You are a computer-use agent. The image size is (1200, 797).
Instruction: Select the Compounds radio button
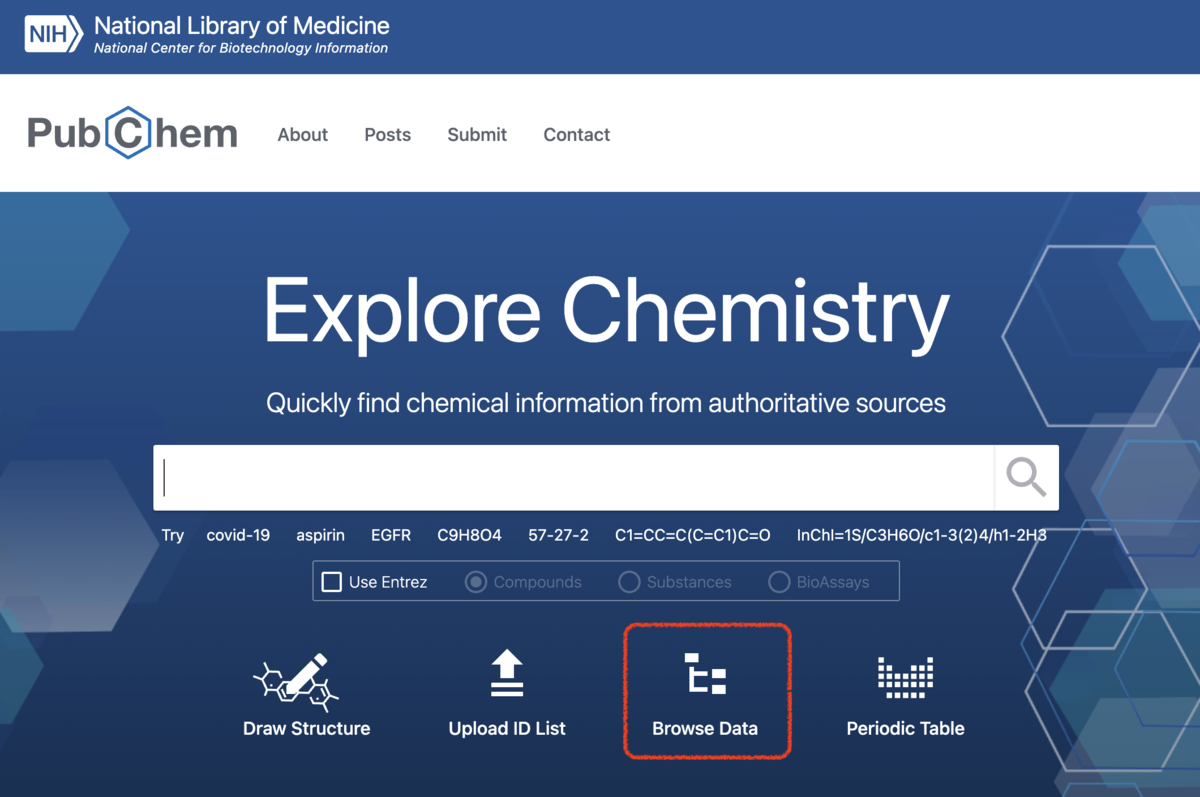pyautogui.click(x=476, y=582)
